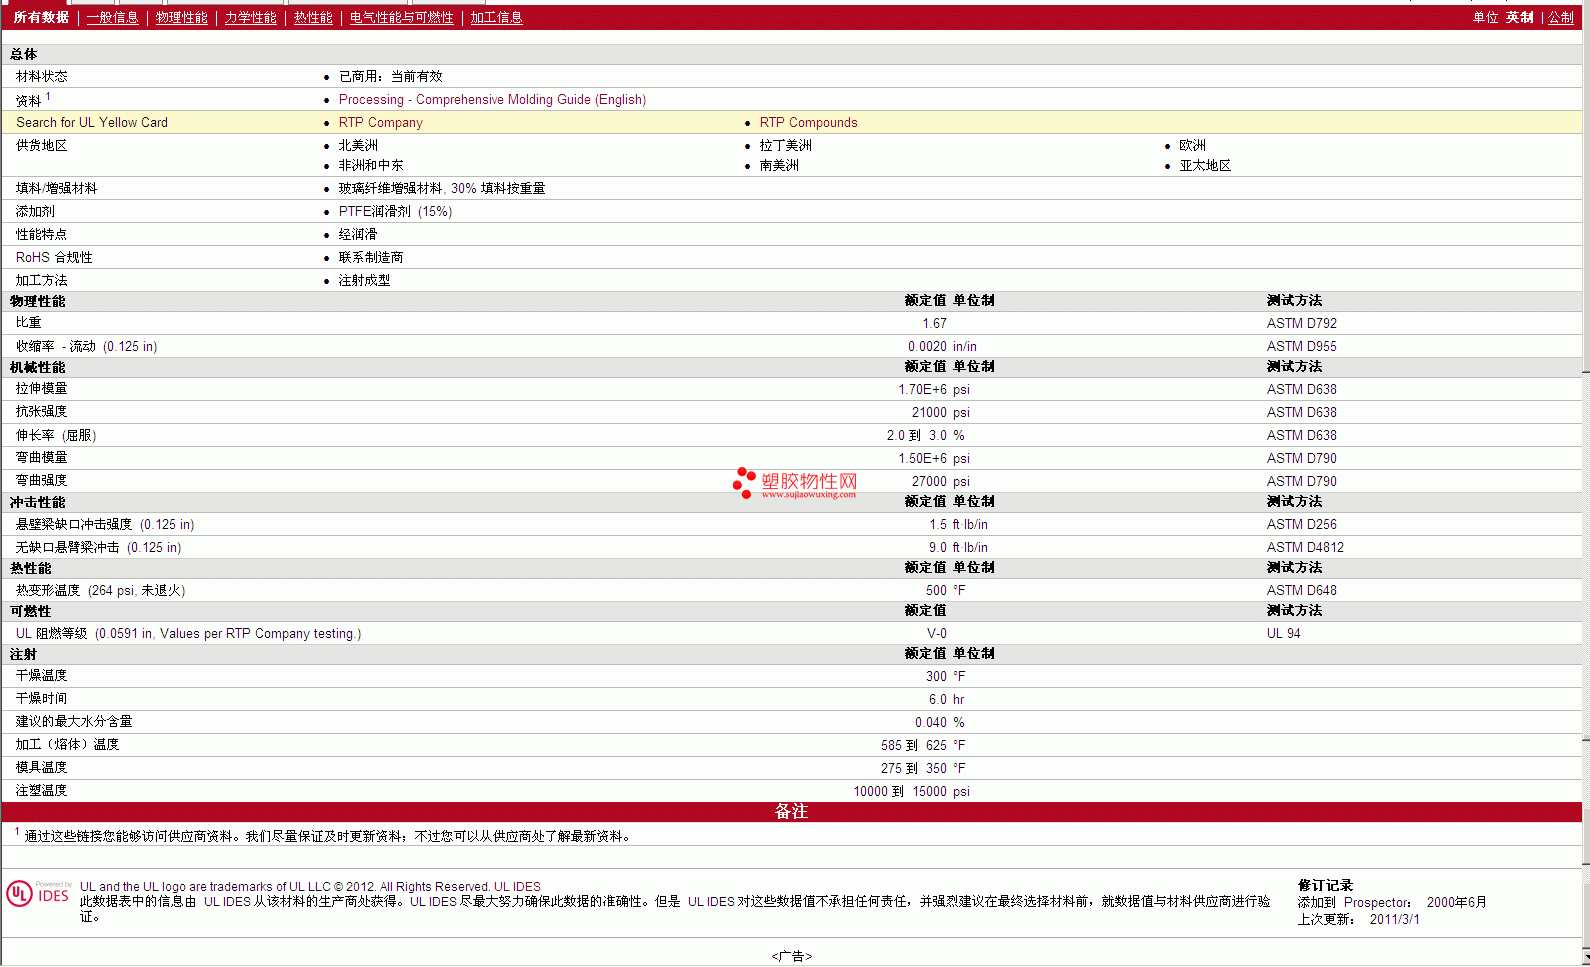Open 电气性能与可燃性 tab
Screen dimensions: 1590x967
[x=401, y=18]
